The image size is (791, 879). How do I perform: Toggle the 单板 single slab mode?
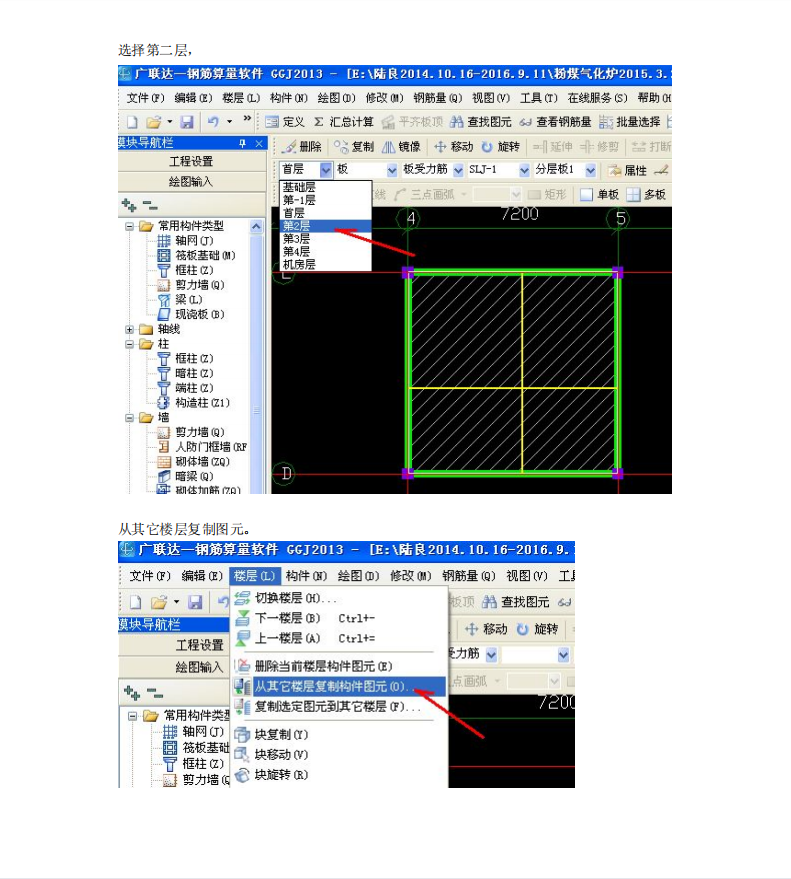point(586,195)
